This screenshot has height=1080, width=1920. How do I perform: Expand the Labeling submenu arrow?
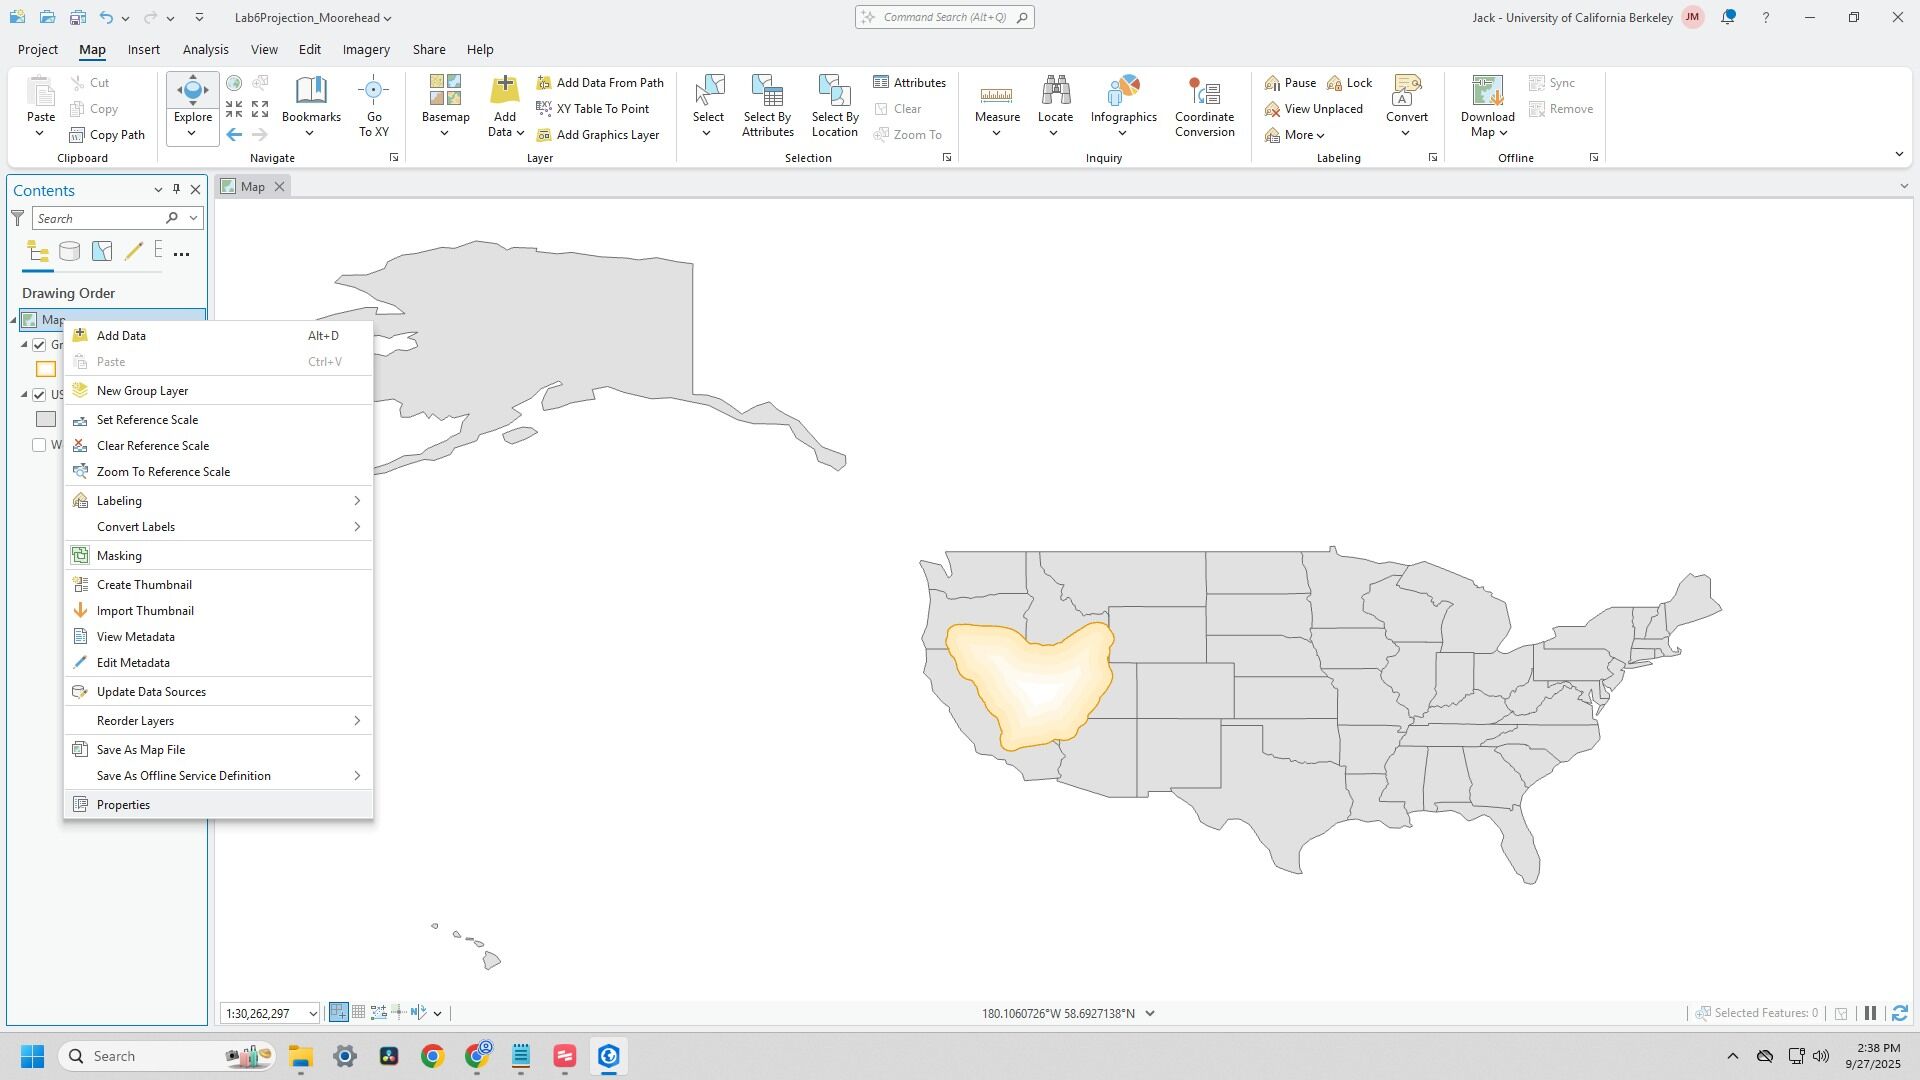pos(357,501)
